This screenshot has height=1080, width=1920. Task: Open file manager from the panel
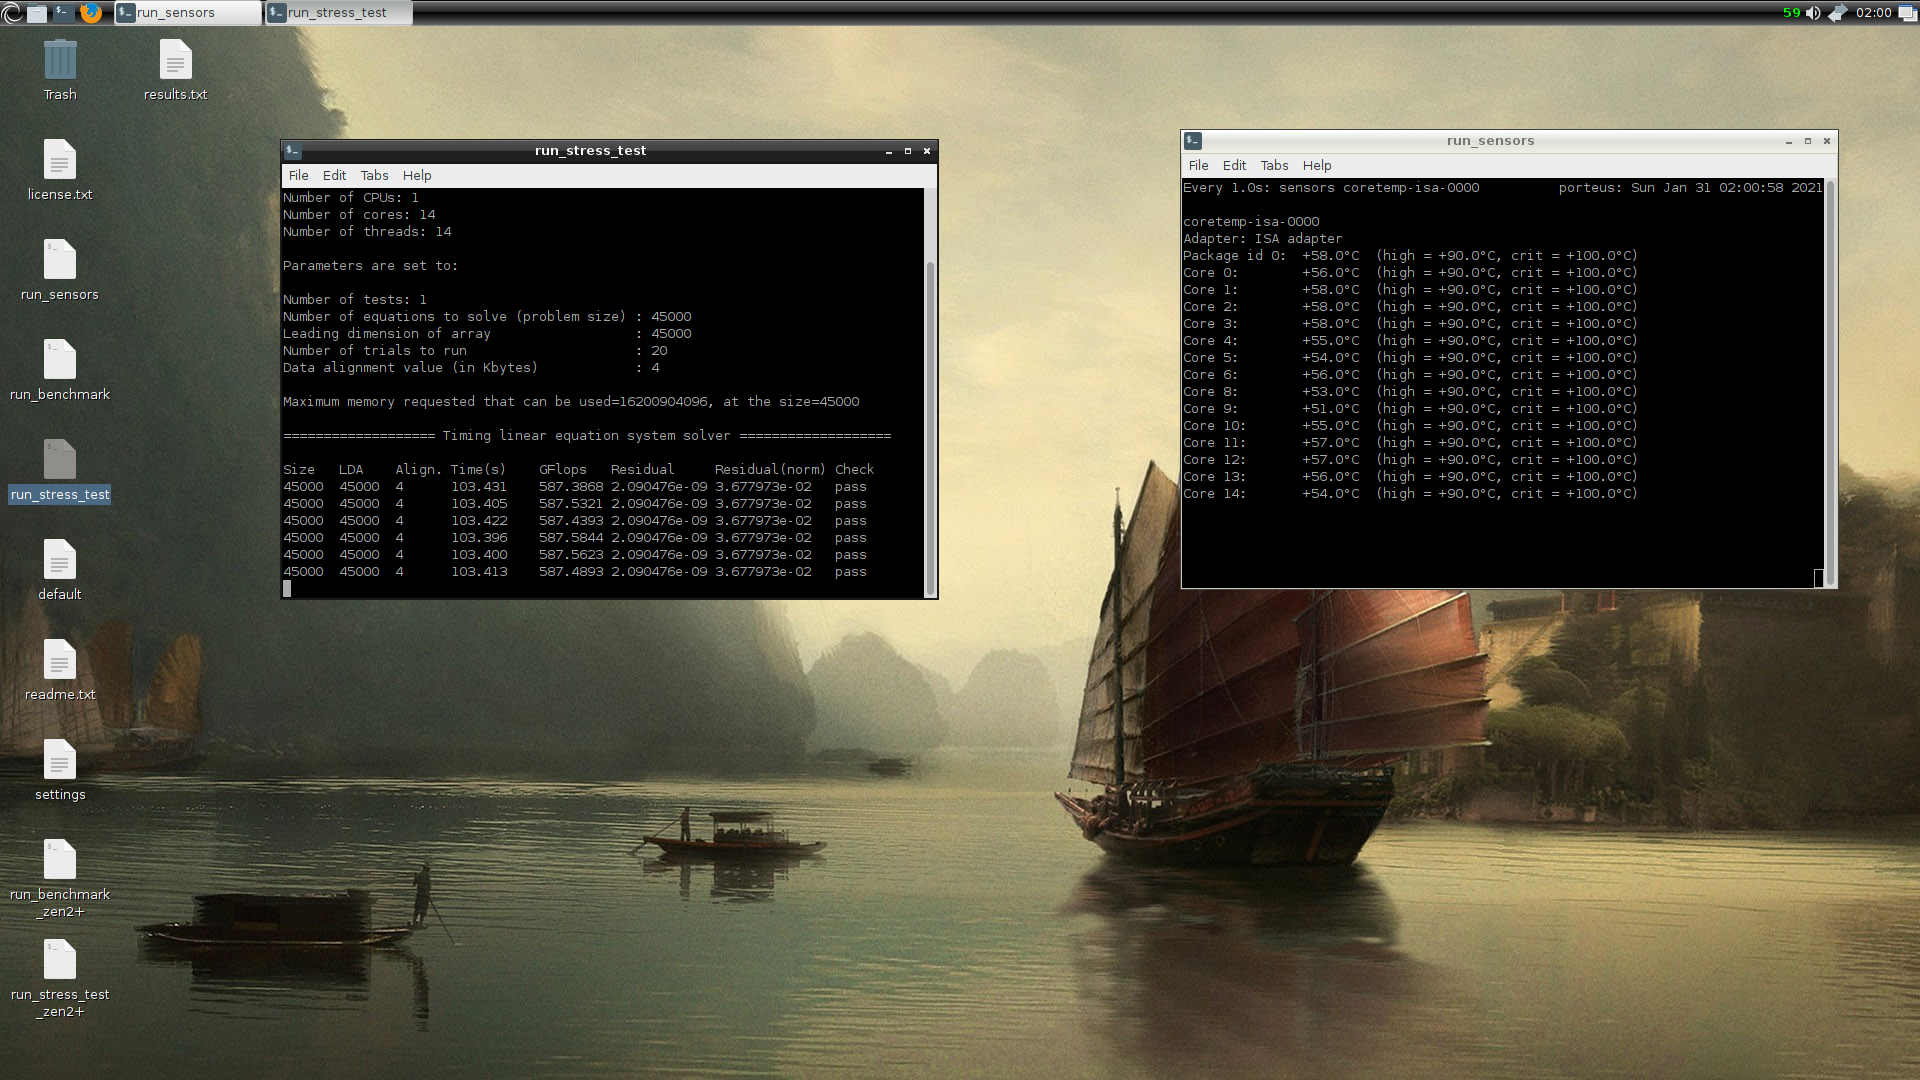[x=37, y=13]
